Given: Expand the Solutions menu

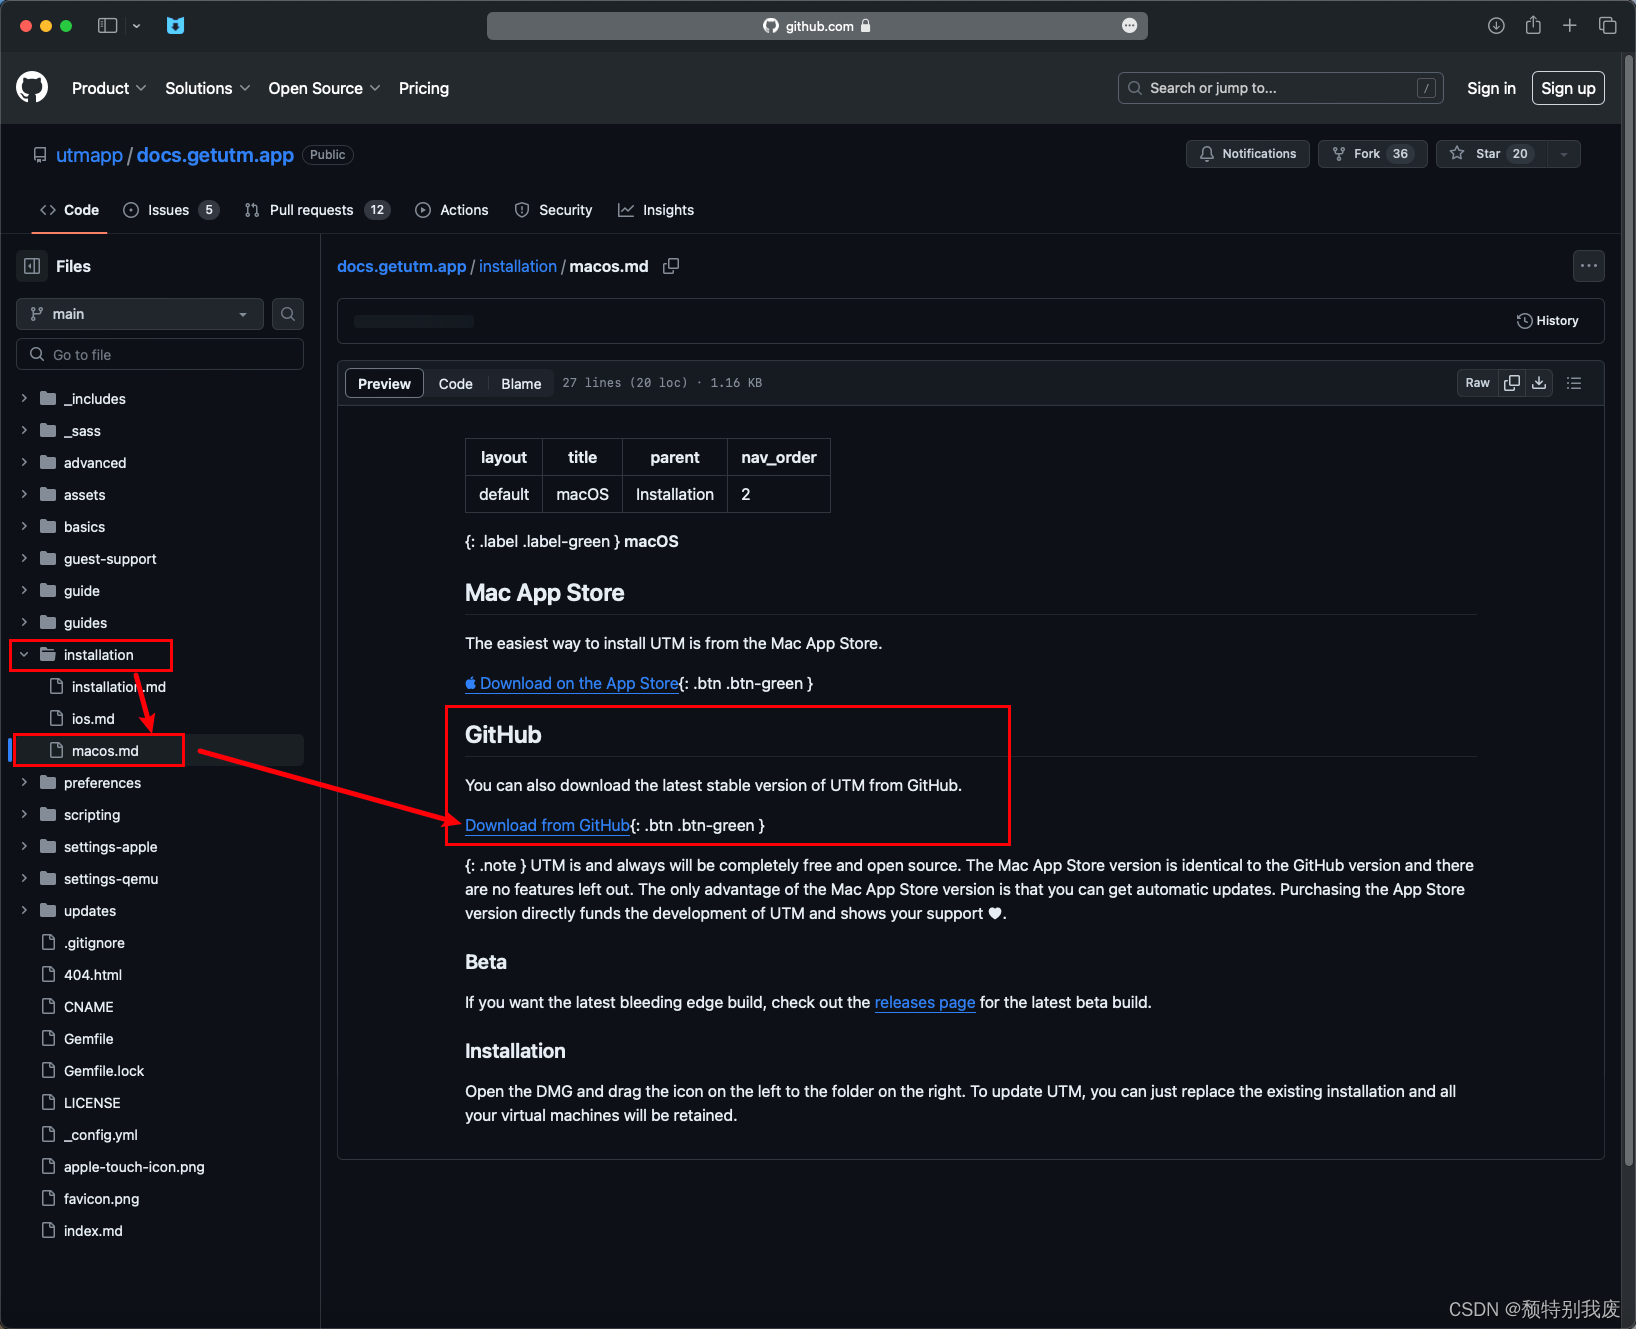Looking at the screenshot, I should 207,88.
